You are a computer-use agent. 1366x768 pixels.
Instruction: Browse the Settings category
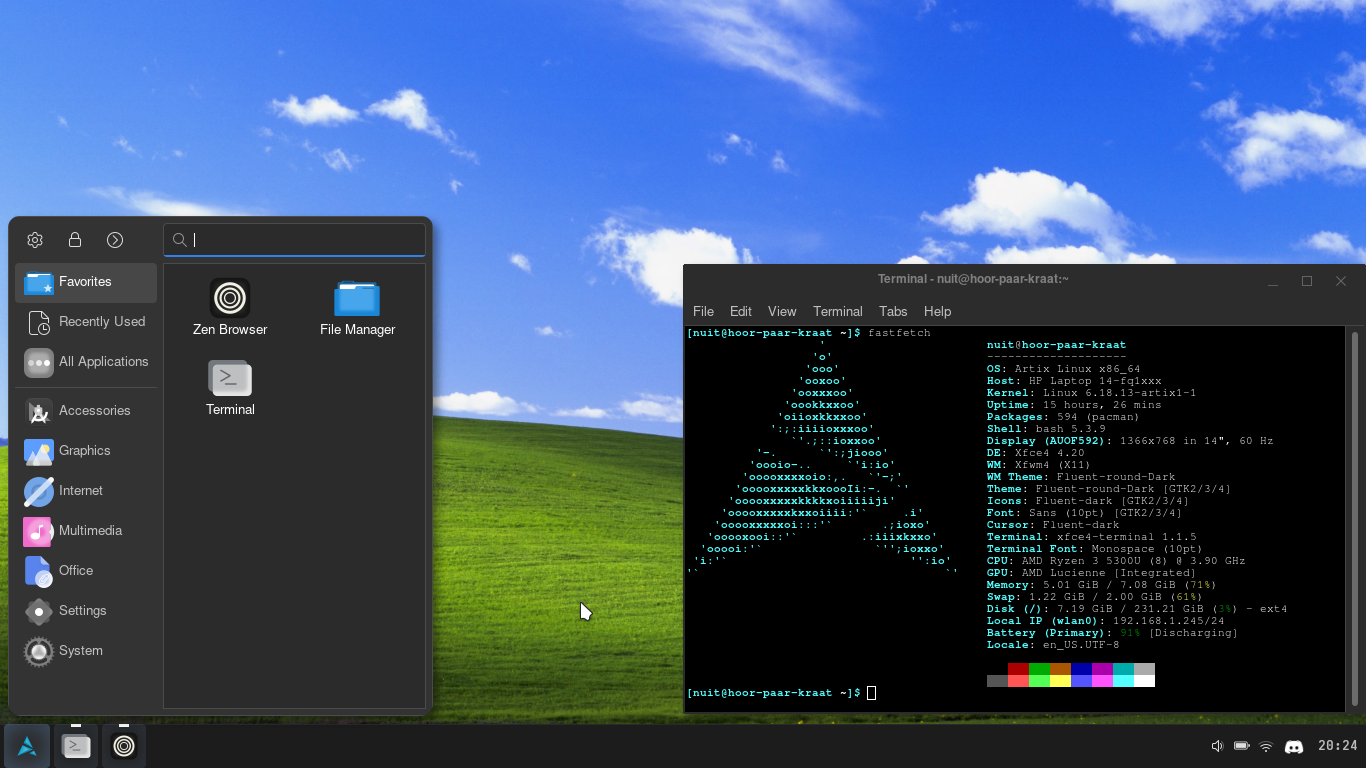(x=86, y=611)
